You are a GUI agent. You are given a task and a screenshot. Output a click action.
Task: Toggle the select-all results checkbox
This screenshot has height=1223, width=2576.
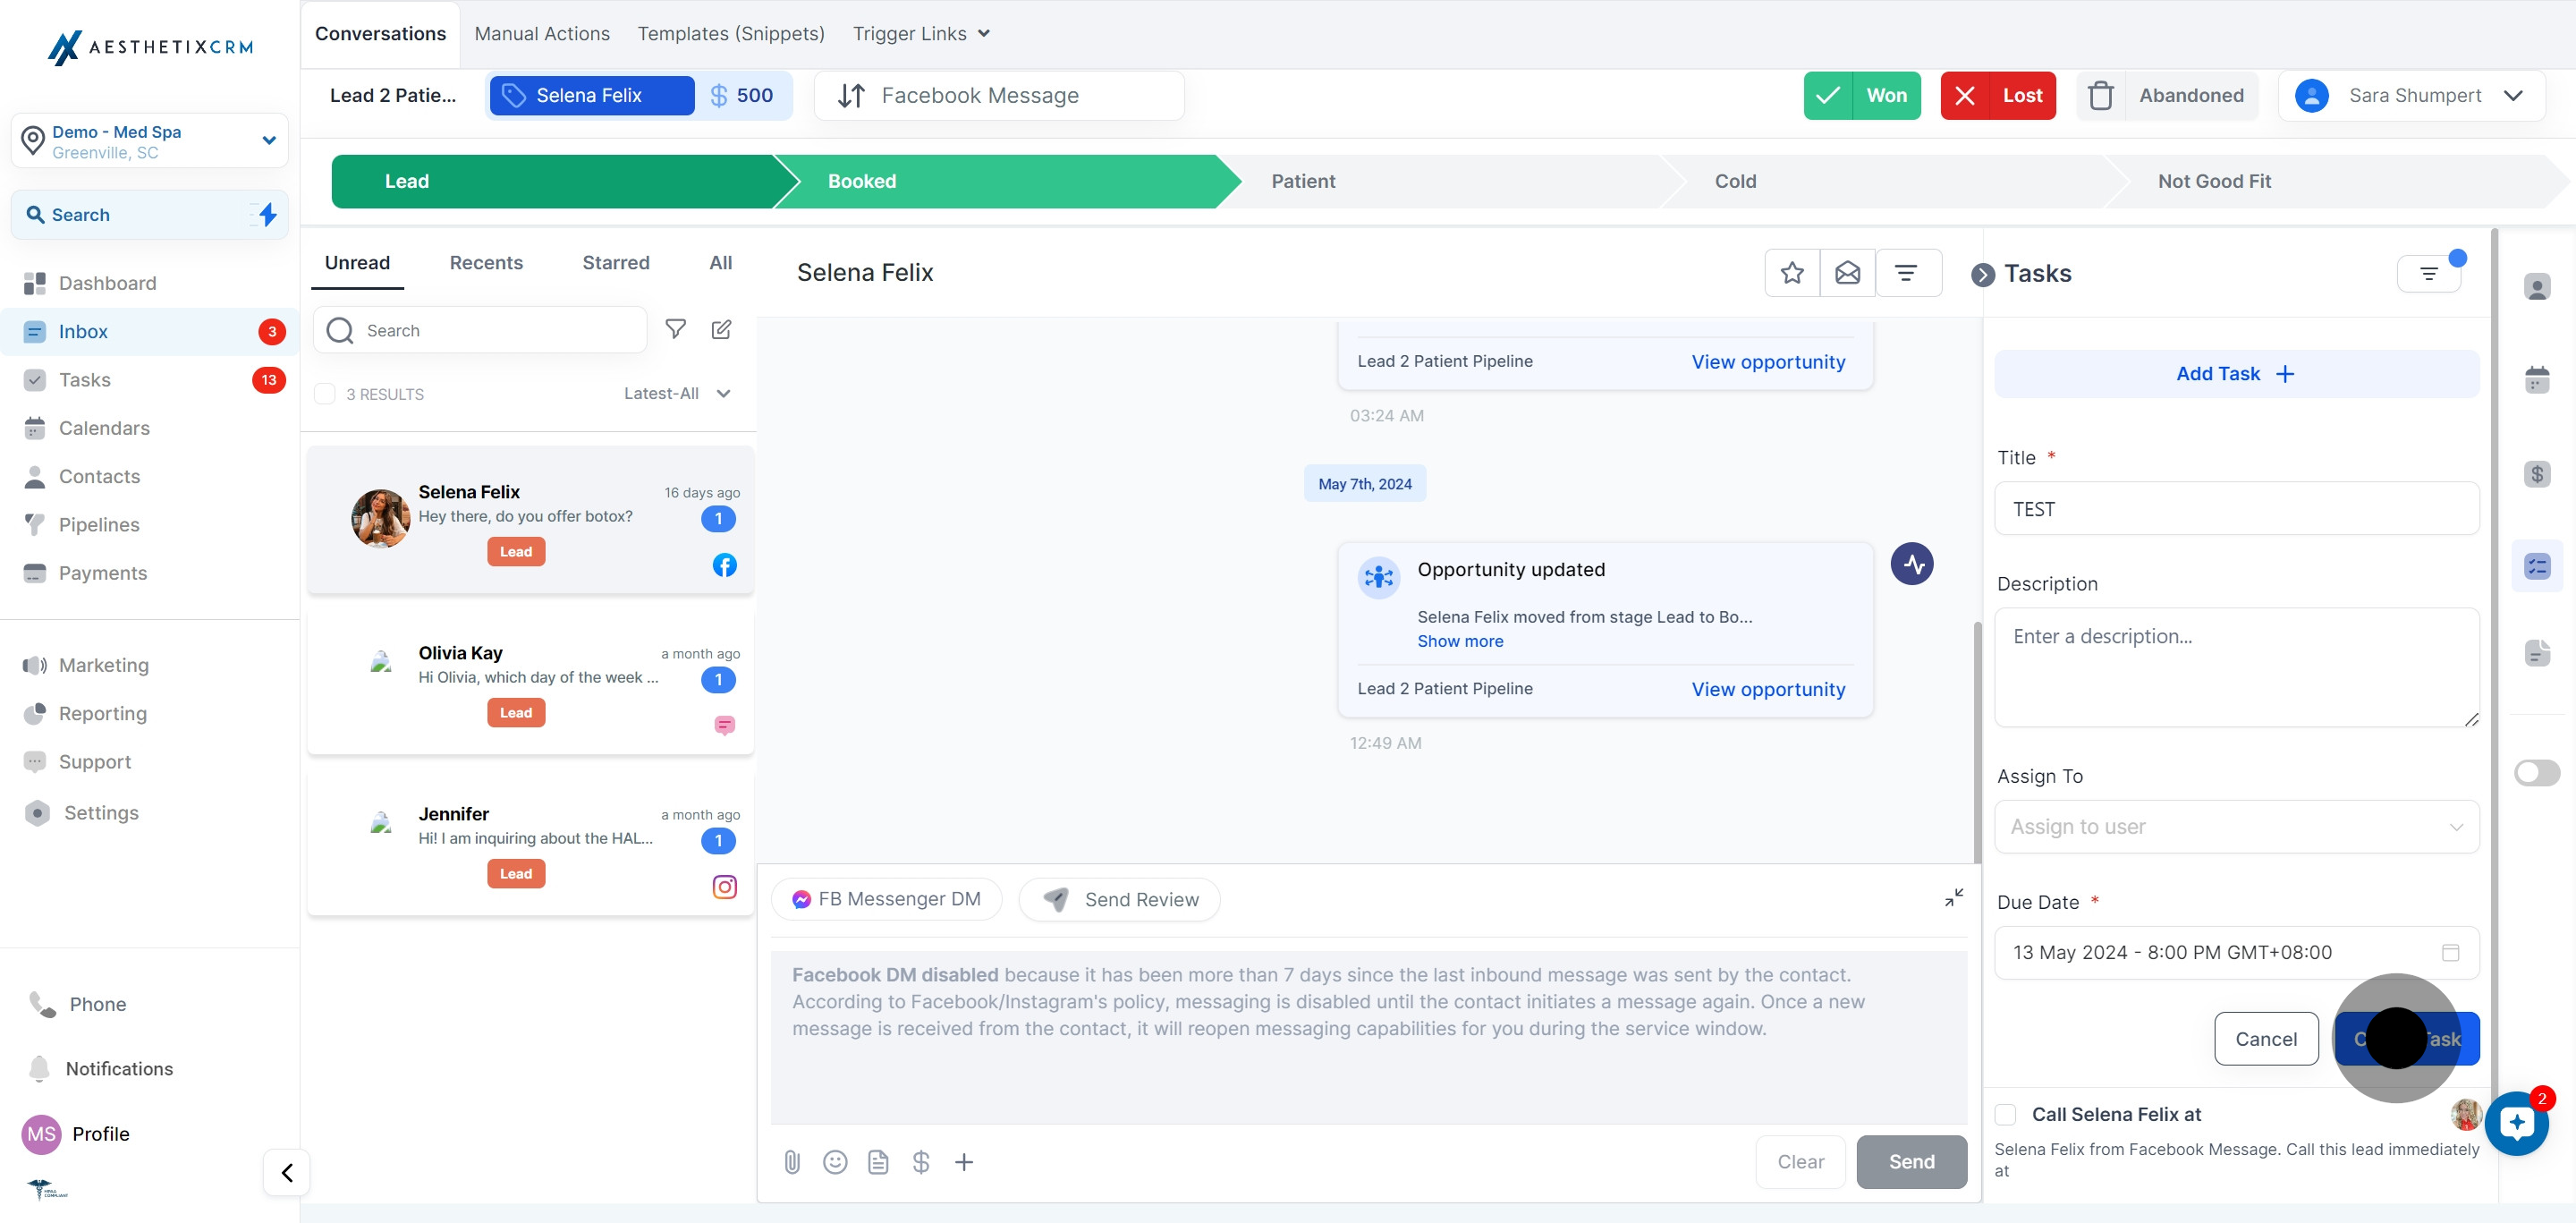(325, 394)
